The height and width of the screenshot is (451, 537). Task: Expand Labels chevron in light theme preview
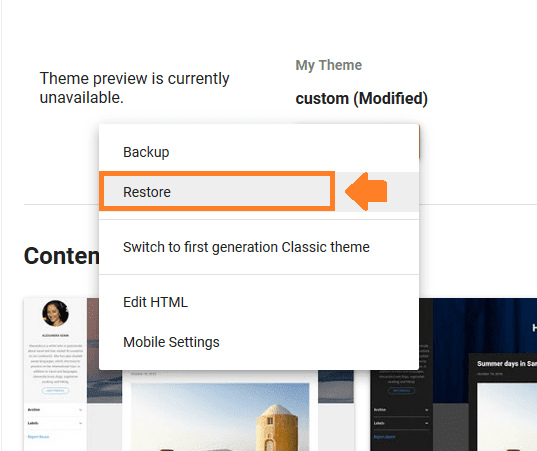(x=80, y=423)
